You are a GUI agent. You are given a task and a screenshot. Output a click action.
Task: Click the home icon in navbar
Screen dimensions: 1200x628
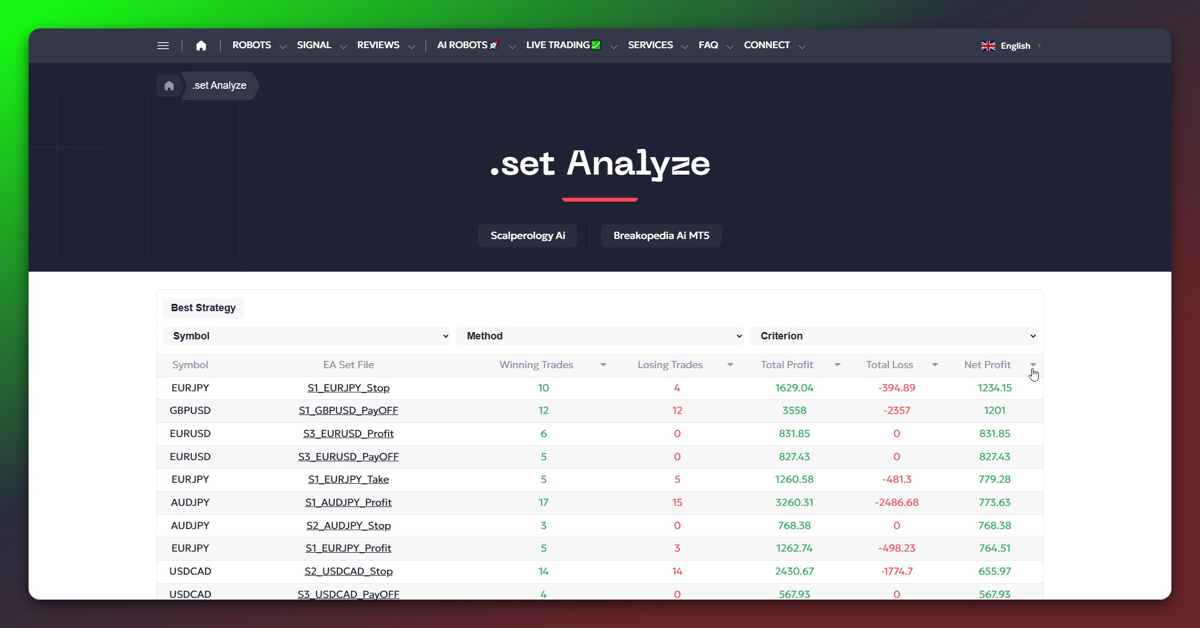pyautogui.click(x=201, y=46)
